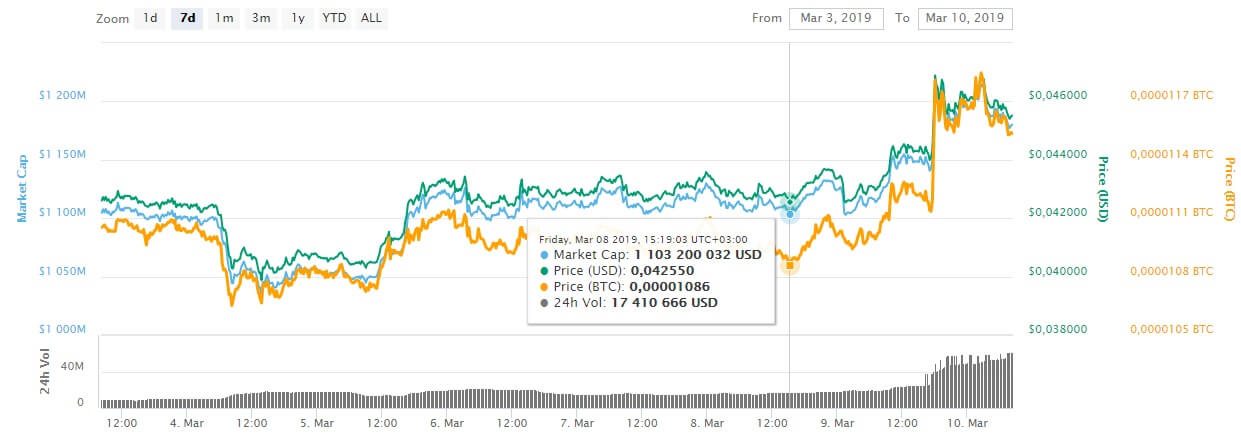
Task: Click the orange Price (BTC) marker on chart
Action: (789, 265)
